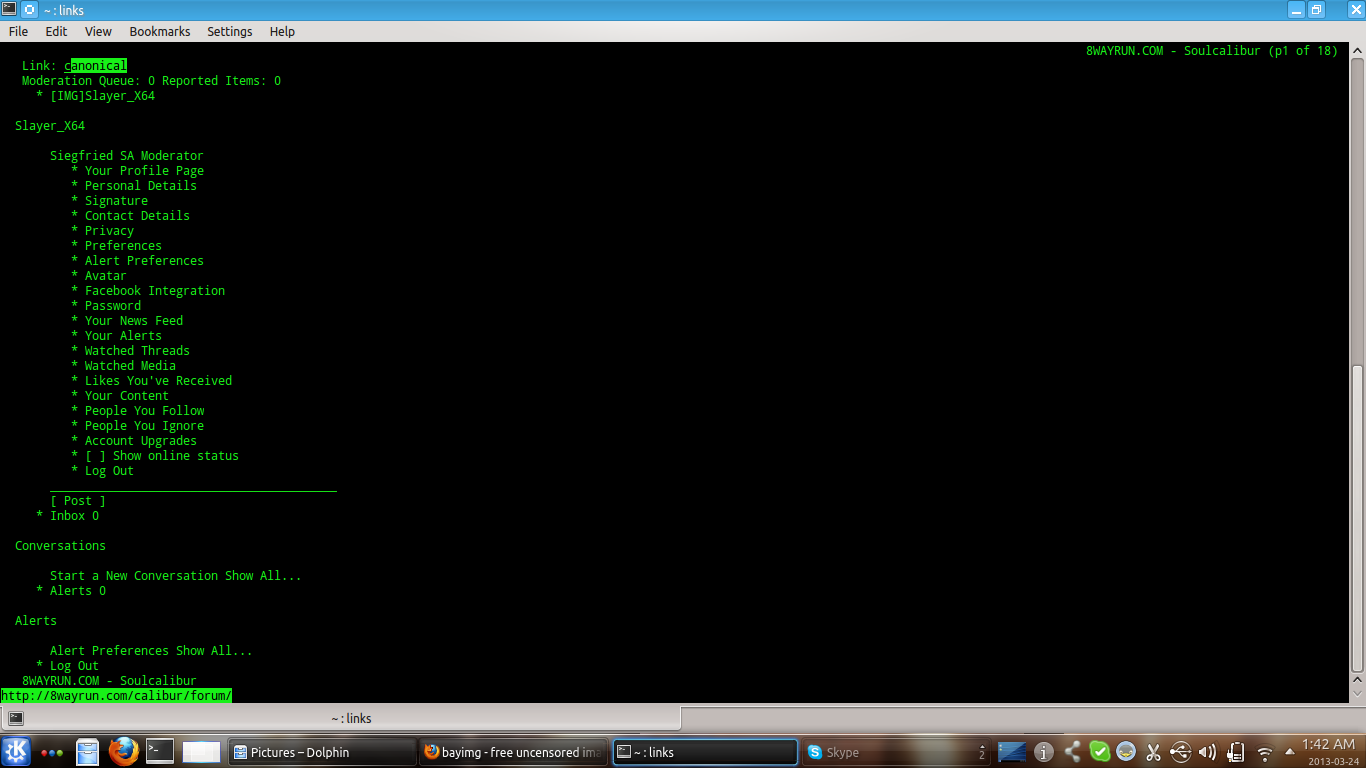Image resolution: width=1366 pixels, height=768 pixels.
Task: Open Personal Details link
Action: click(x=141, y=186)
